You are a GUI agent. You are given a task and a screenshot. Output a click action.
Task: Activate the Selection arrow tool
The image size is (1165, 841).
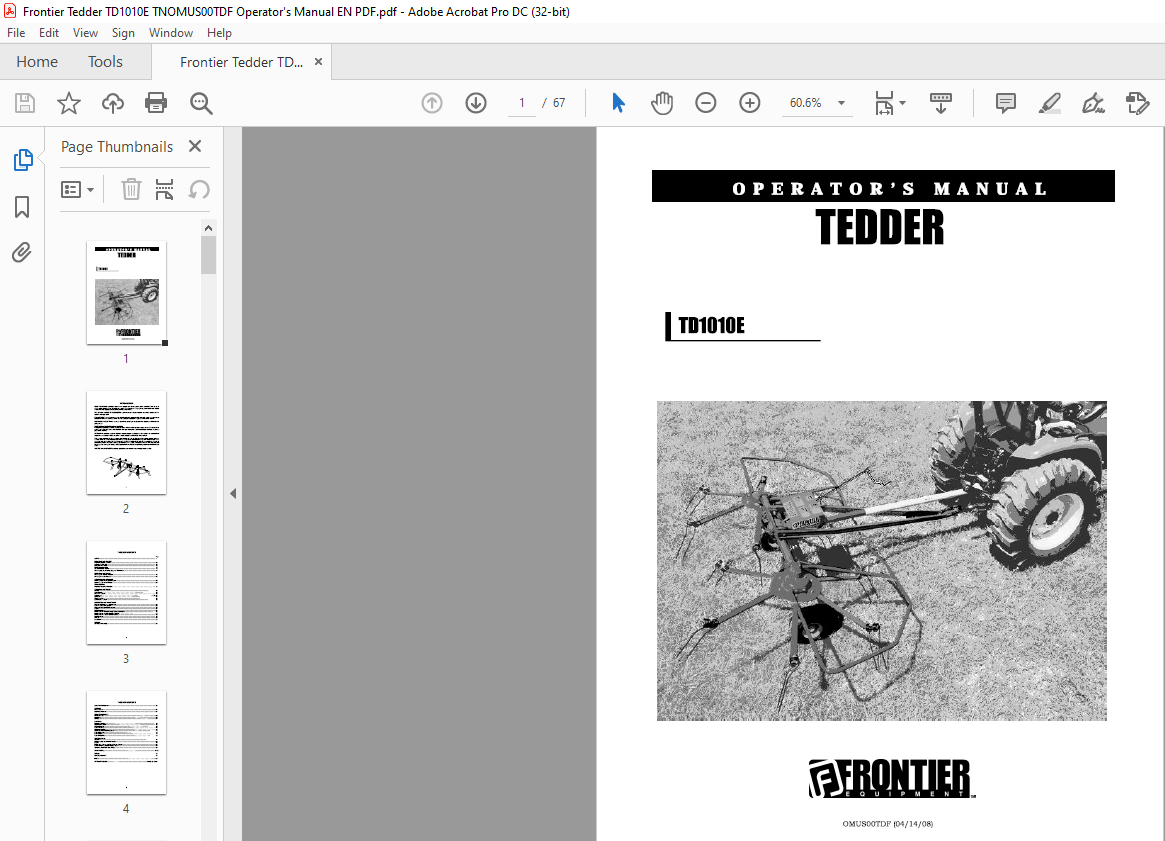click(618, 103)
